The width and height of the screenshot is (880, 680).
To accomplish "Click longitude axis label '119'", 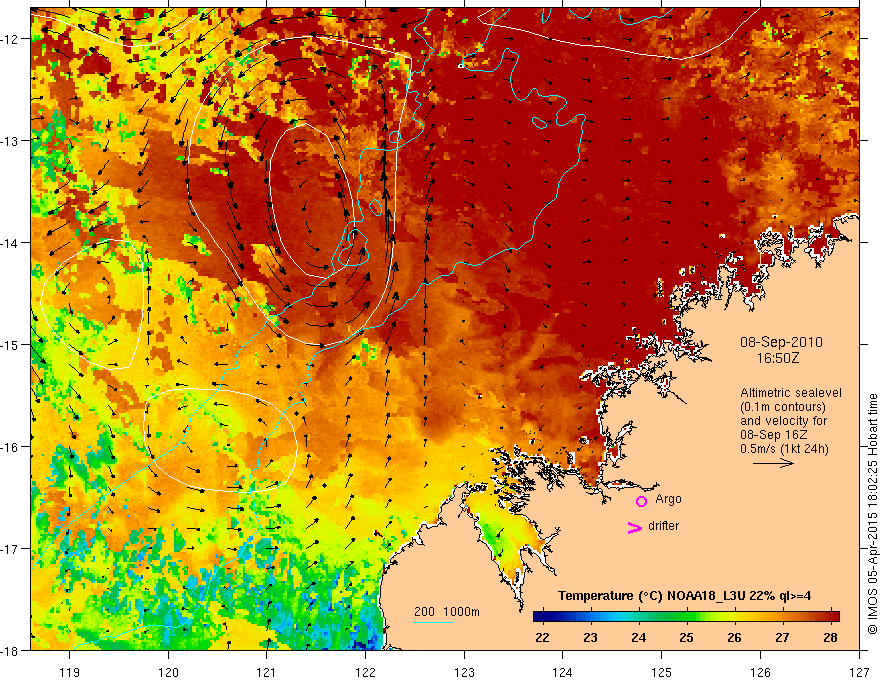I will click(70, 672).
